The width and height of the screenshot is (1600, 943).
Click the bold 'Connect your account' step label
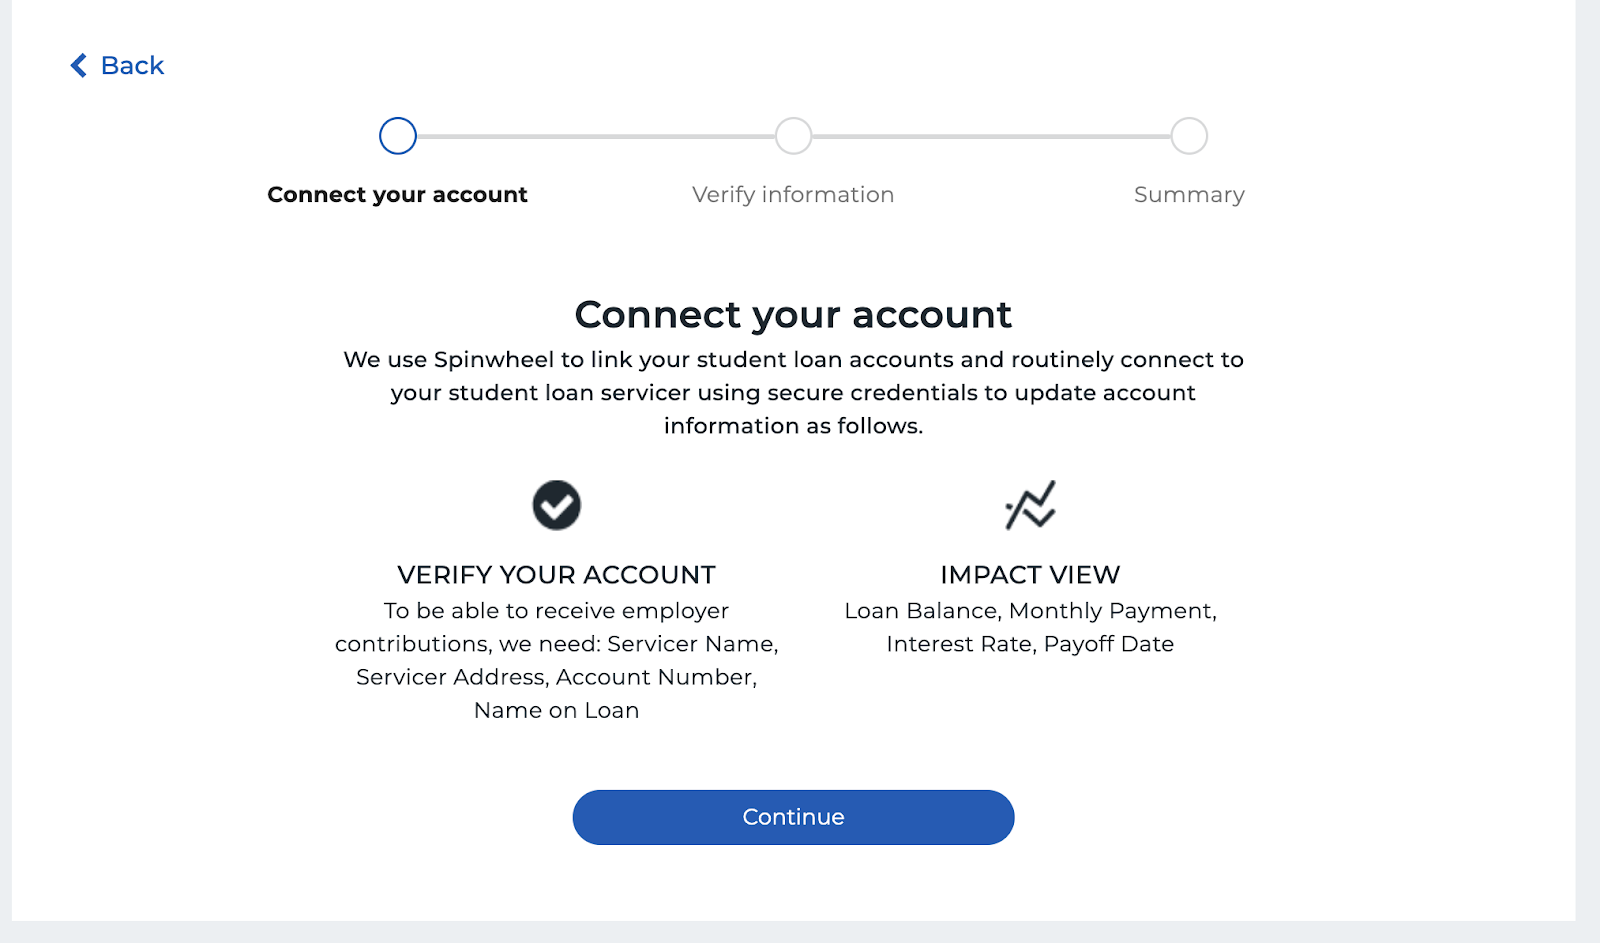point(397,195)
